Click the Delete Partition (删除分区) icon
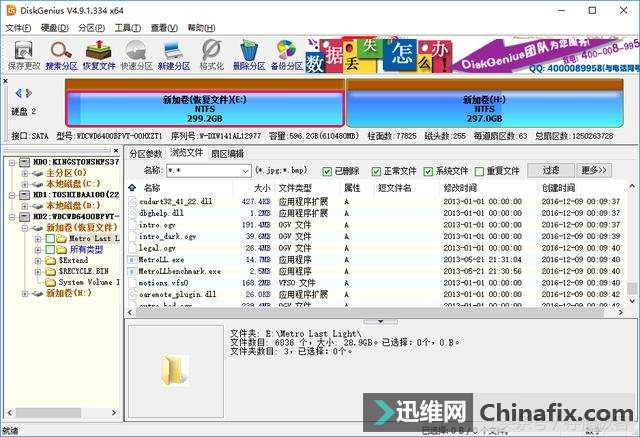 [249, 55]
